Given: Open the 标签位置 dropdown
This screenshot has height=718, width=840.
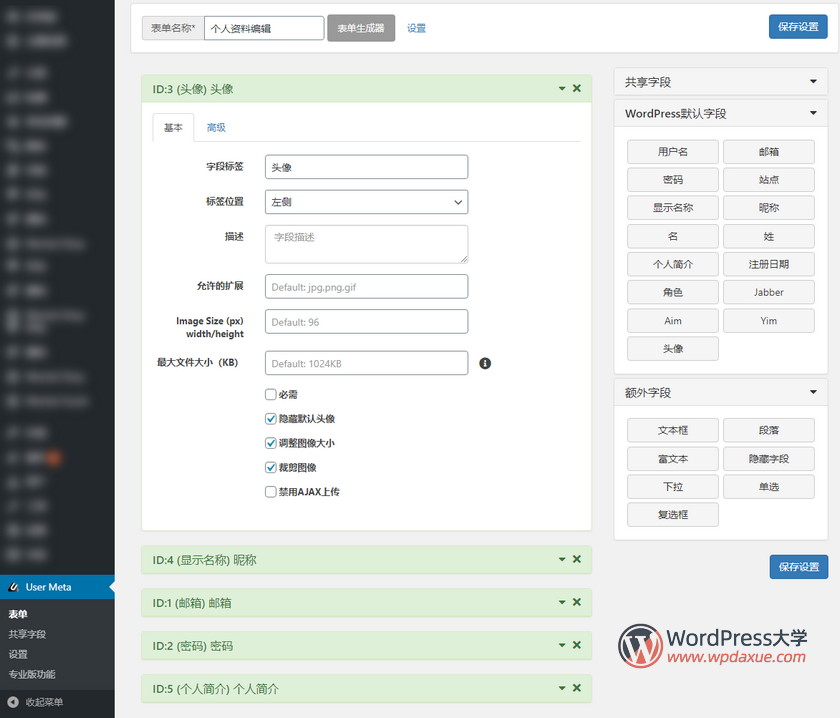Looking at the screenshot, I should click(x=366, y=202).
